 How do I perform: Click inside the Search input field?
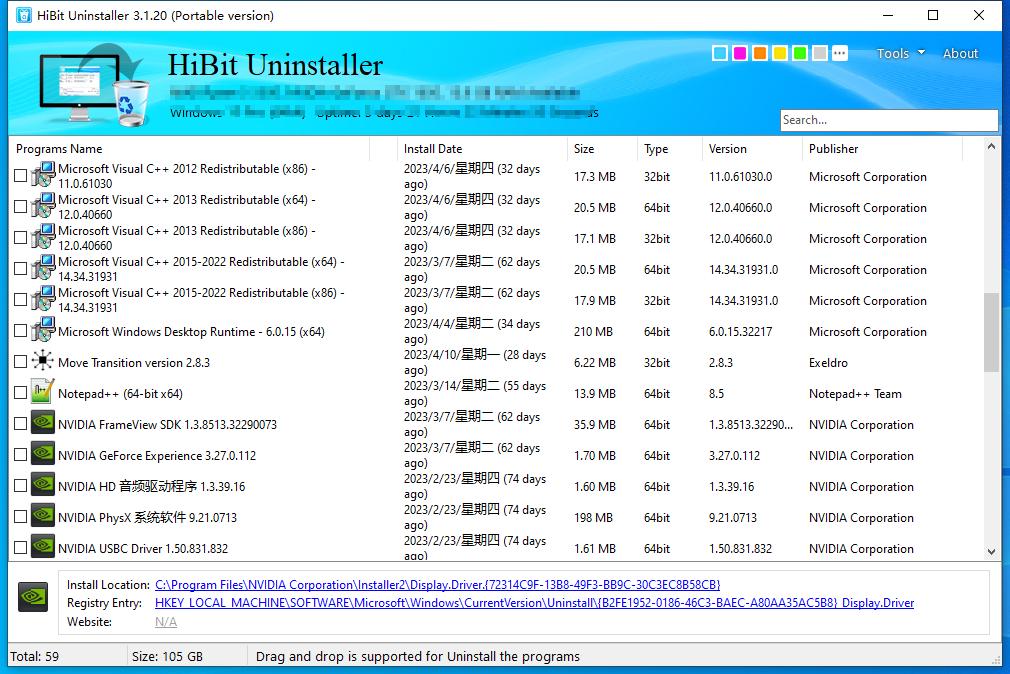tap(888, 120)
